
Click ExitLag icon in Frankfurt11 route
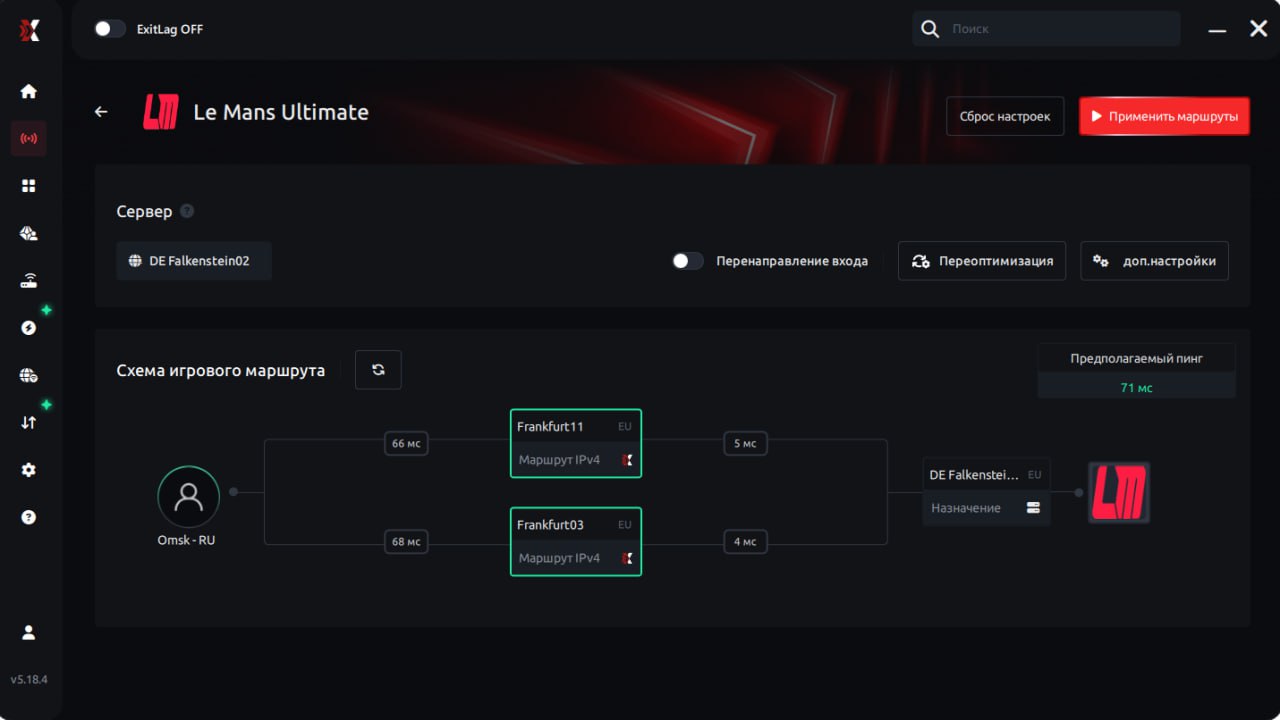click(628, 460)
